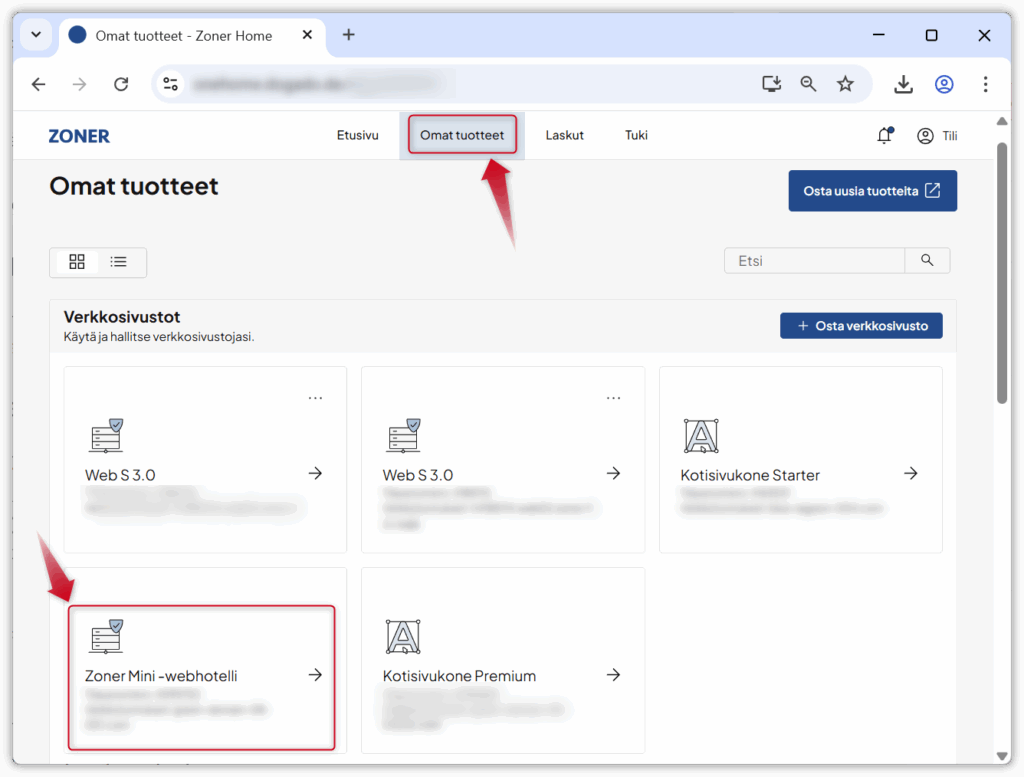1024x777 pixels.
Task: Open the Laskut navigation tab
Action: (564, 135)
